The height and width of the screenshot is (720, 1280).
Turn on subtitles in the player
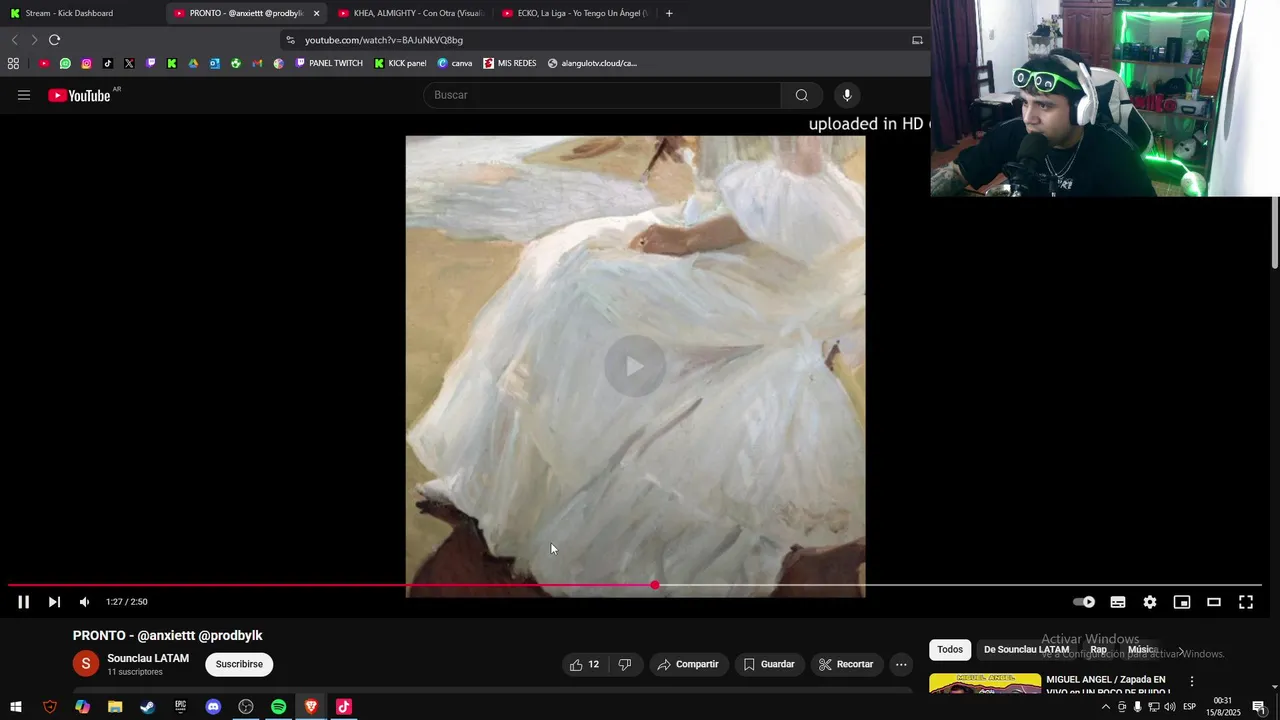coord(1118,602)
